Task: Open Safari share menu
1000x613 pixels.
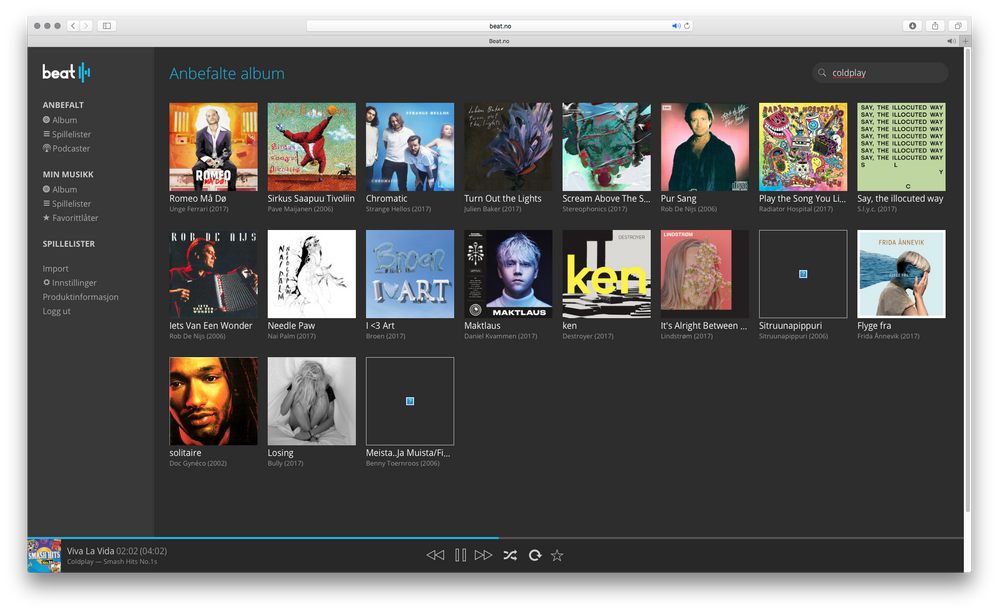Action: (935, 26)
